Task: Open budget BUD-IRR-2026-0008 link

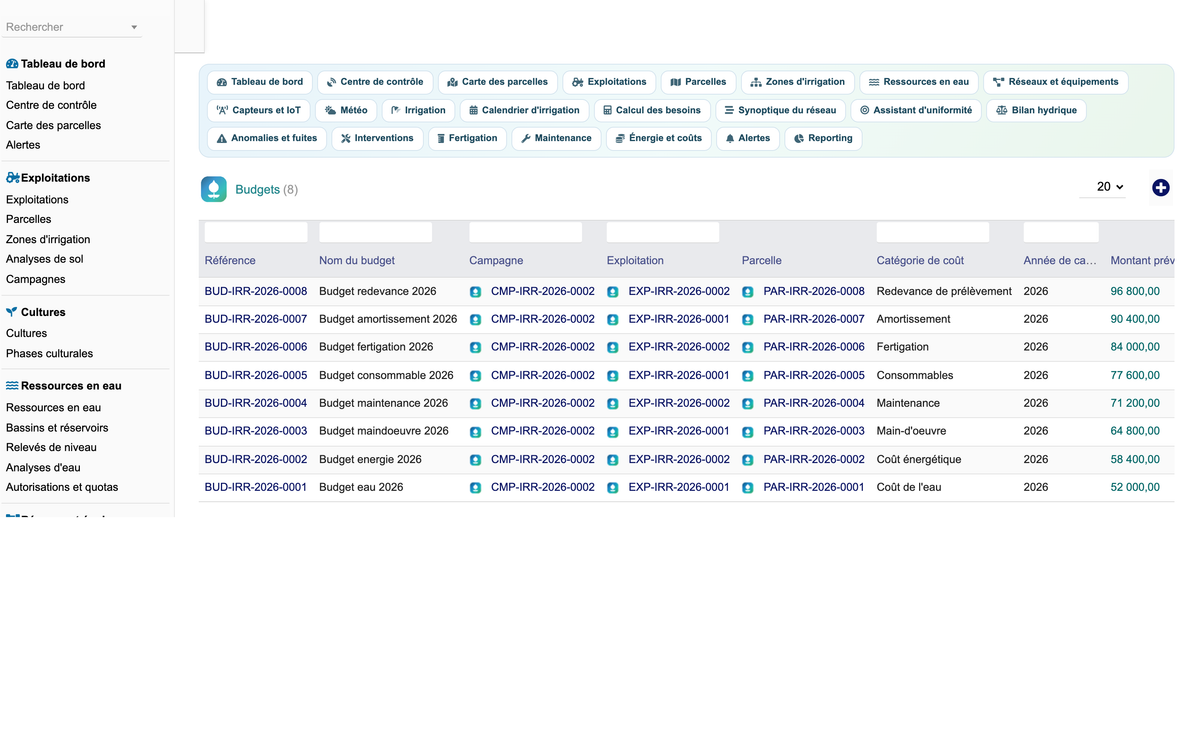Action: pos(256,292)
